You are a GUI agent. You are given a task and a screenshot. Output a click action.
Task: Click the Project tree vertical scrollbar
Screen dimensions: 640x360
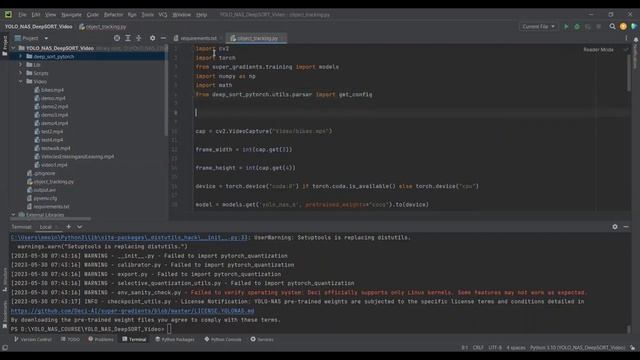[x=166, y=90]
